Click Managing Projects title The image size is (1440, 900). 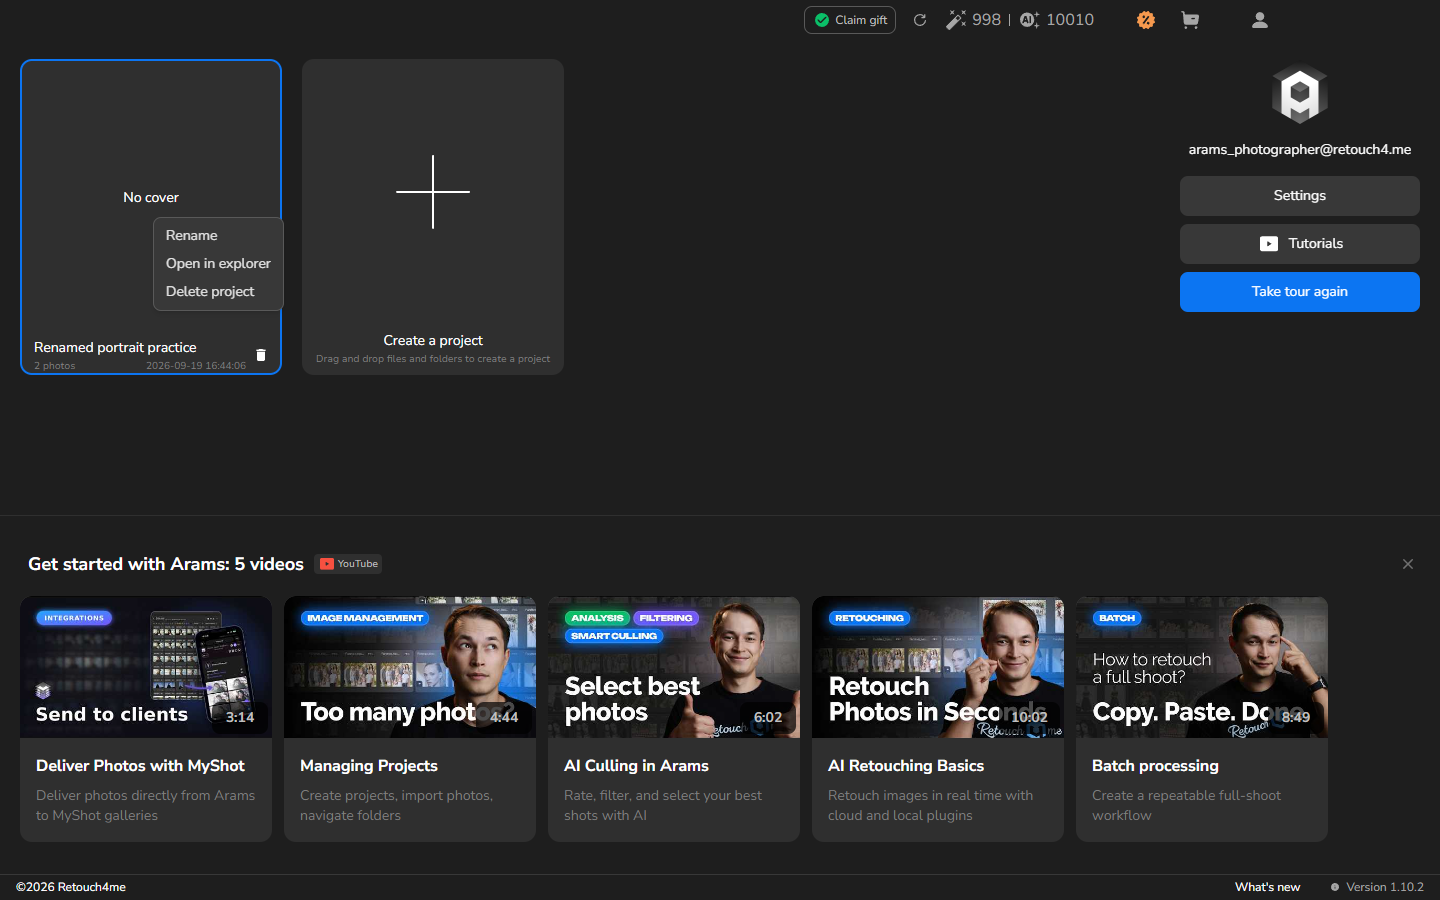[x=369, y=766]
